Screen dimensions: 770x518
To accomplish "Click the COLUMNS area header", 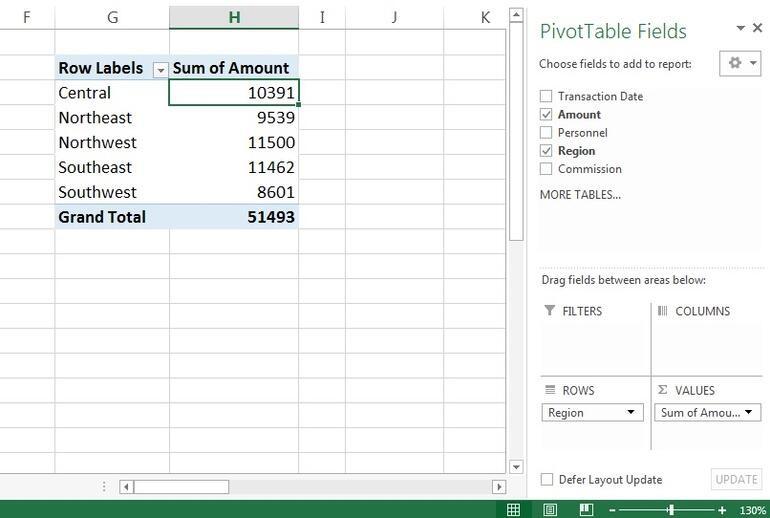I will (x=694, y=311).
